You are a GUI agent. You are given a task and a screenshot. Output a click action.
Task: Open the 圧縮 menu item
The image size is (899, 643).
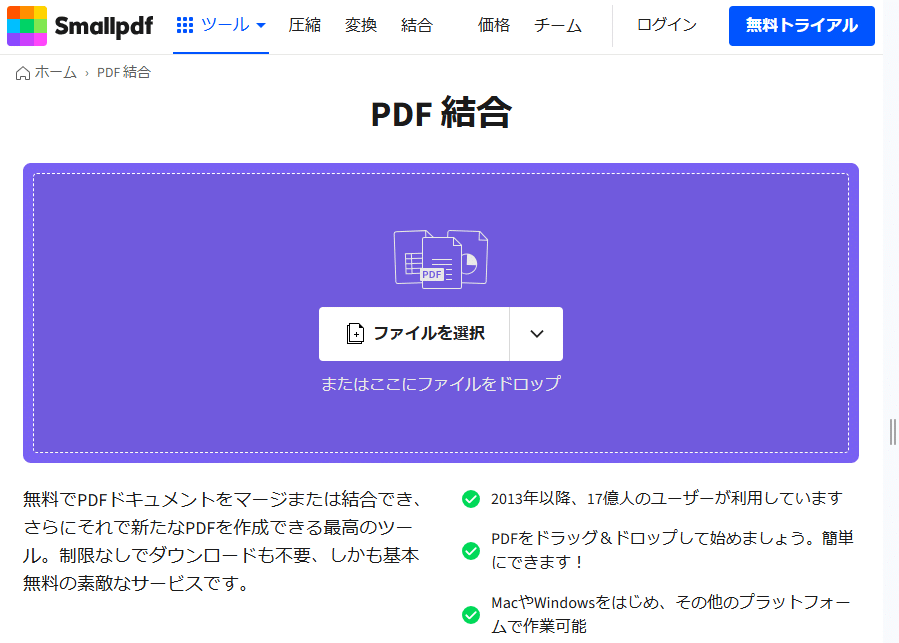[x=304, y=25]
